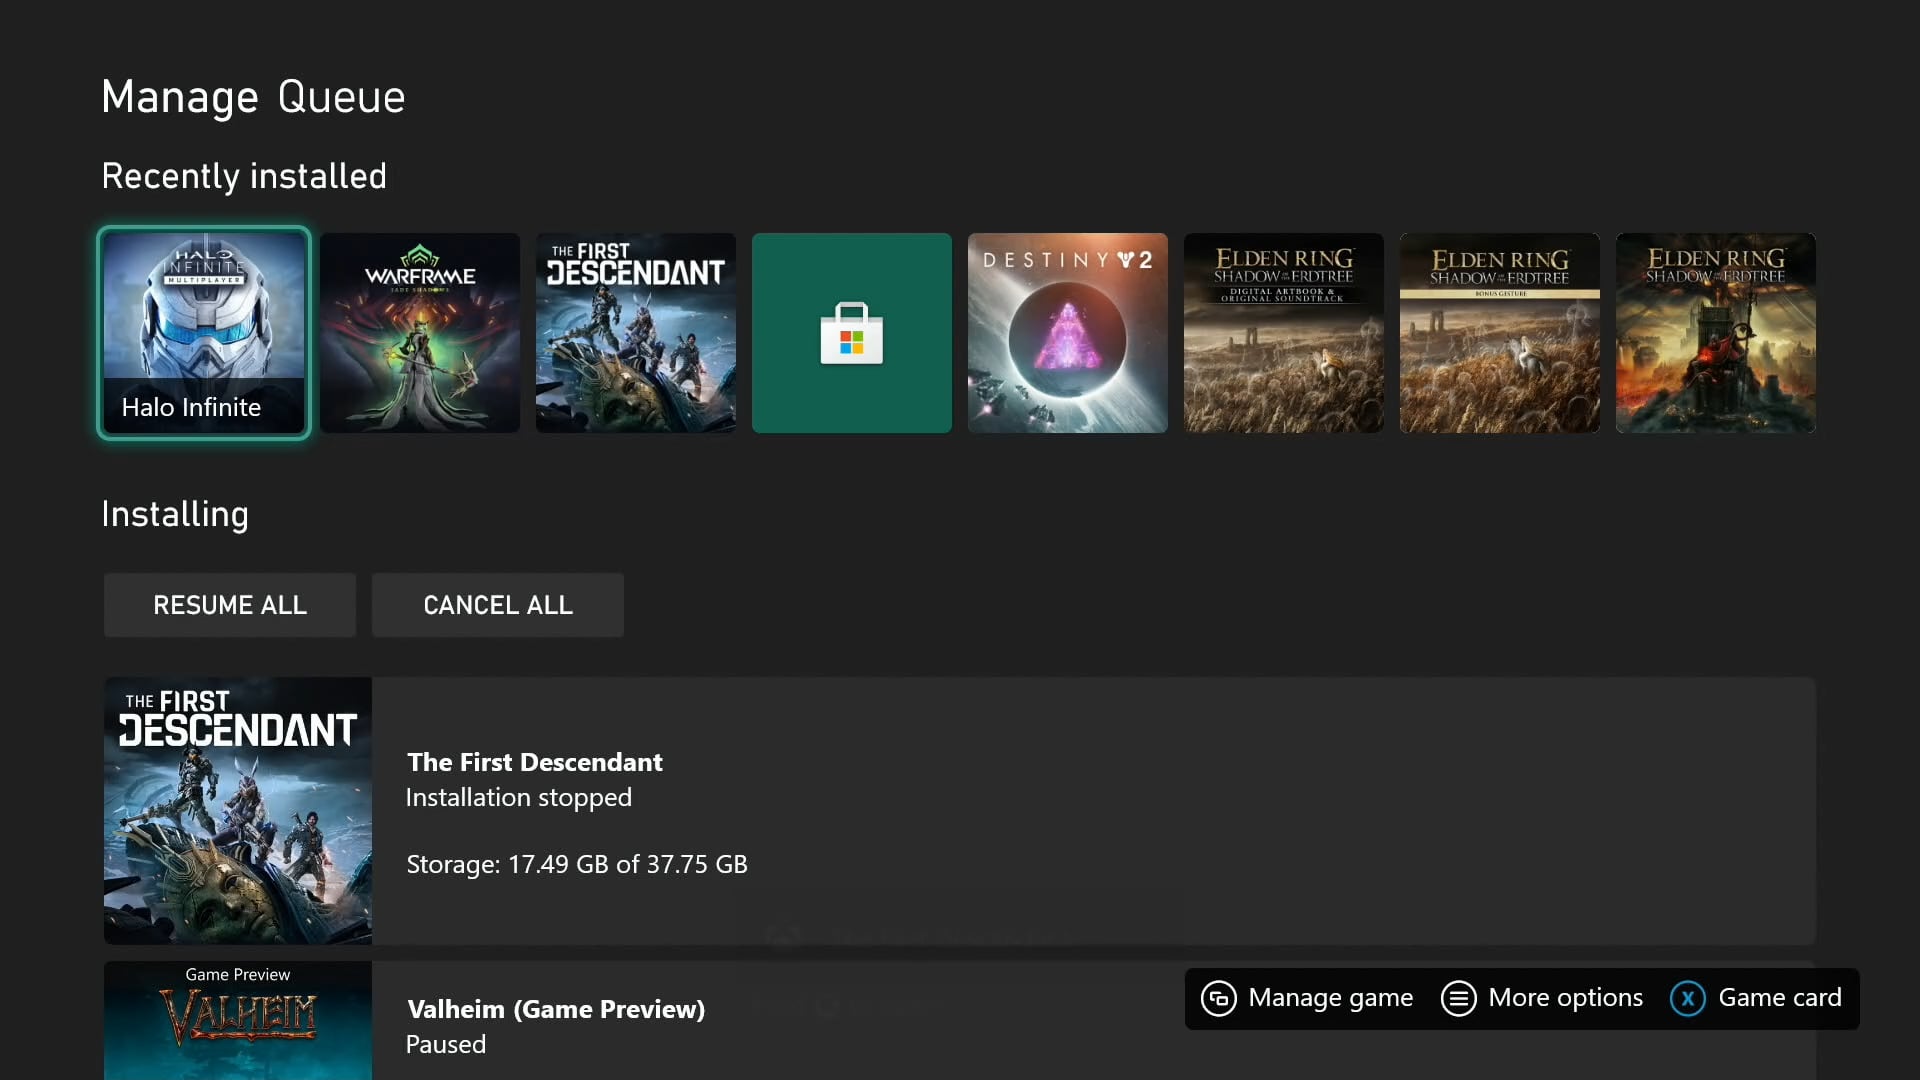Open the last Elden Ring Shadow of Erdtree tile
The image size is (1920, 1080).
point(1716,333)
